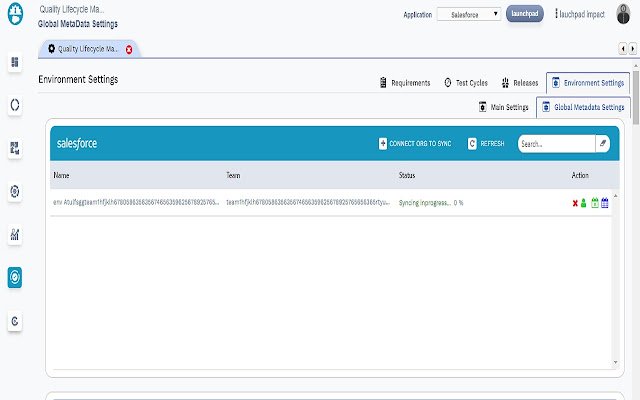Open the QR-code style sidebar icon
The width and height of the screenshot is (640, 400).
pyautogui.click(x=15, y=148)
